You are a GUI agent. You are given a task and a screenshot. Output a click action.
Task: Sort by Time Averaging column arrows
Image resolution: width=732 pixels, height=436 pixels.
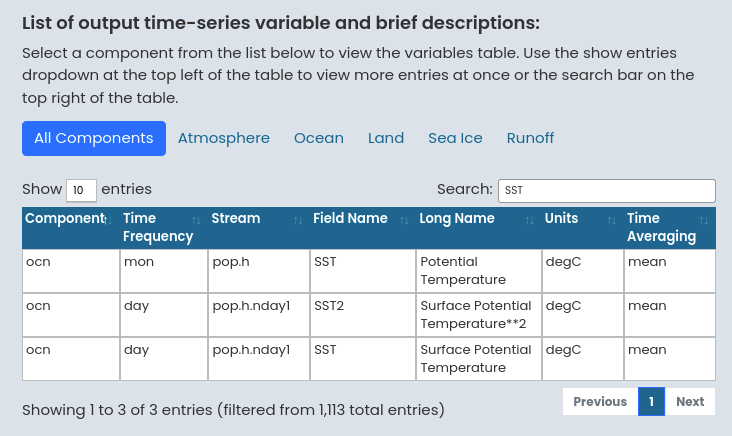704,220
